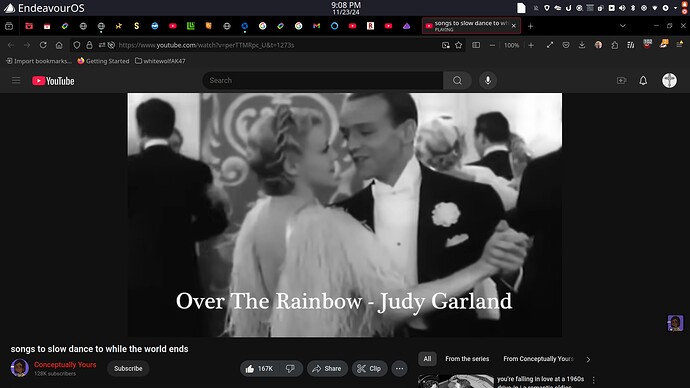Subscribe to Conceptually Yours
Image resolution: width=690 pixels, height=388 pixels.
point(128,369)
